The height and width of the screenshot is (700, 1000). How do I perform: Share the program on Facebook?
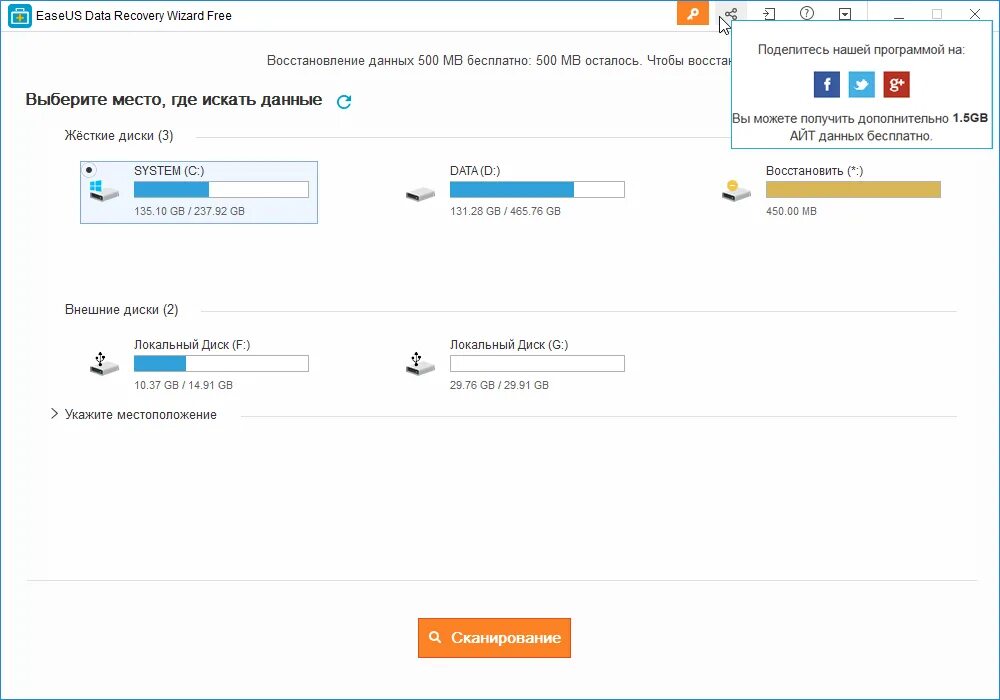[826, 84]
